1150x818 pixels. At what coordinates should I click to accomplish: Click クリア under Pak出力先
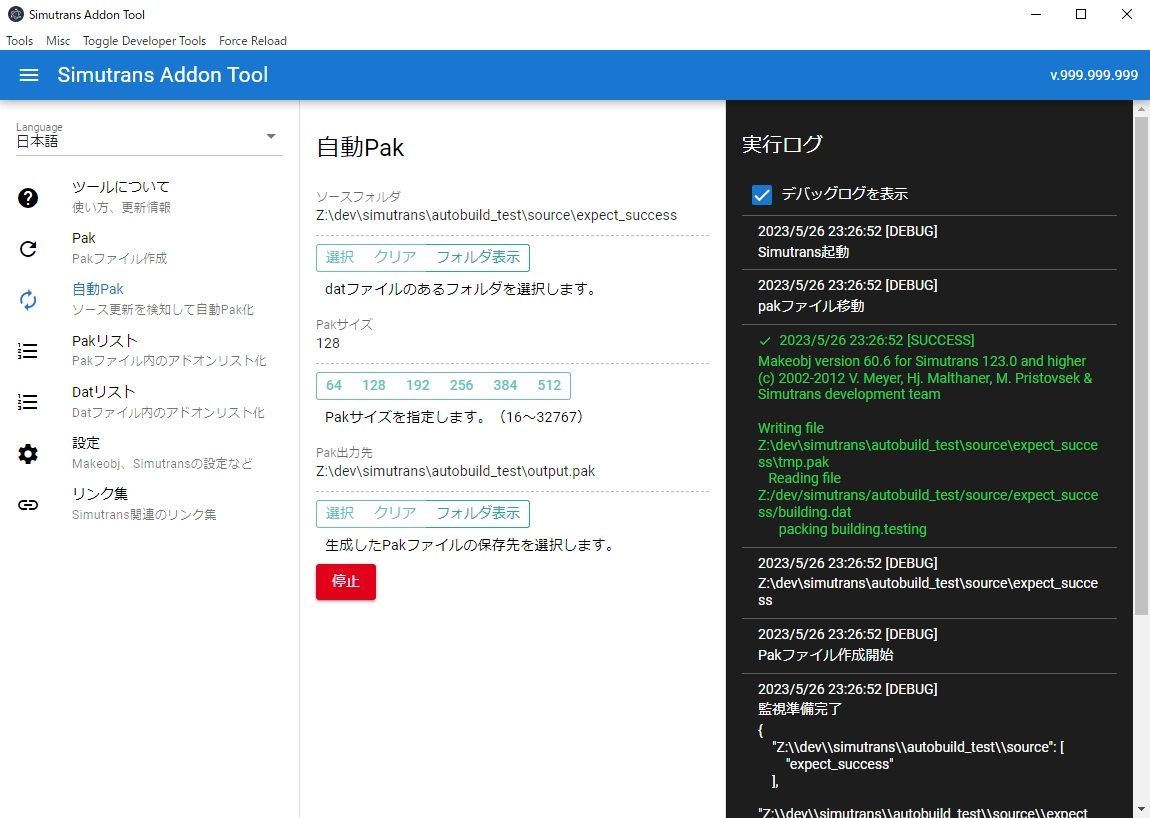395,514
